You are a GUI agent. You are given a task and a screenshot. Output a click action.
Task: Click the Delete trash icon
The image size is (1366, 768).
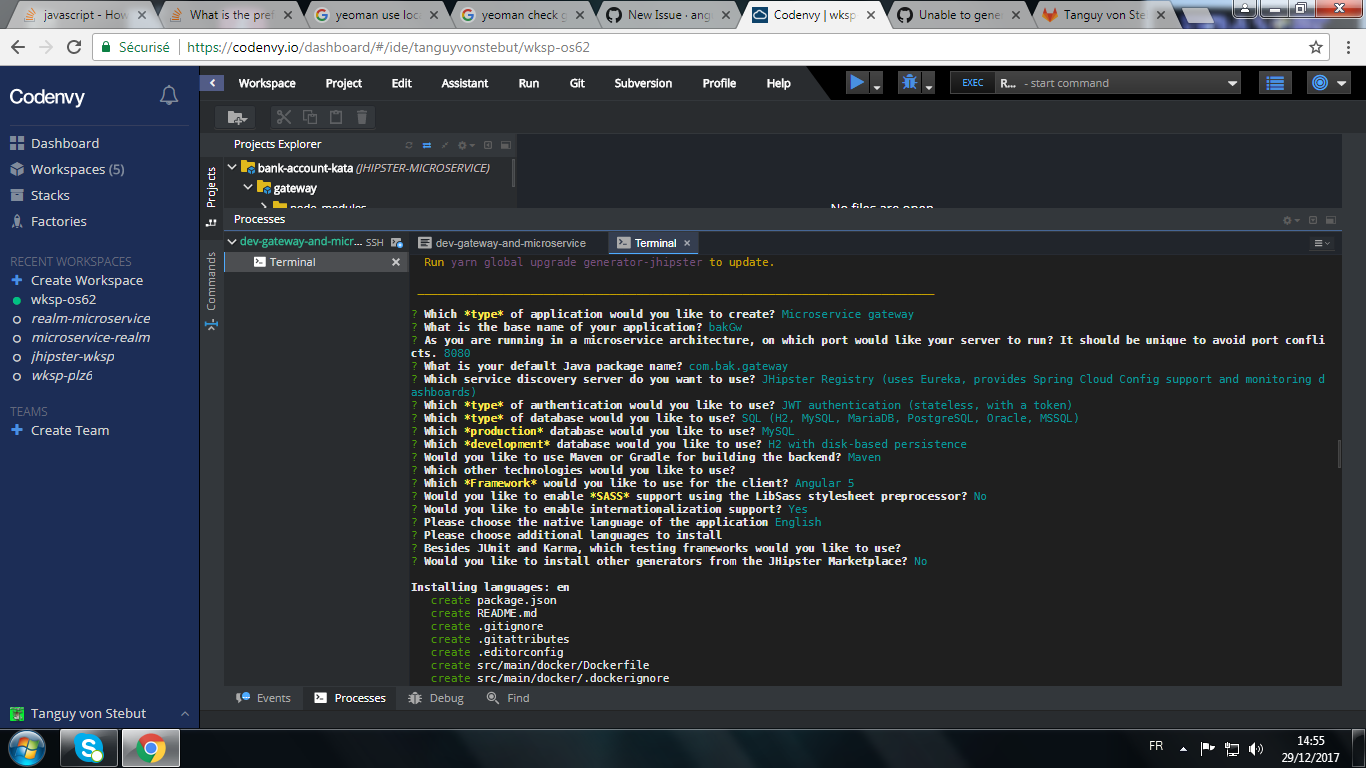pos(362,117)
